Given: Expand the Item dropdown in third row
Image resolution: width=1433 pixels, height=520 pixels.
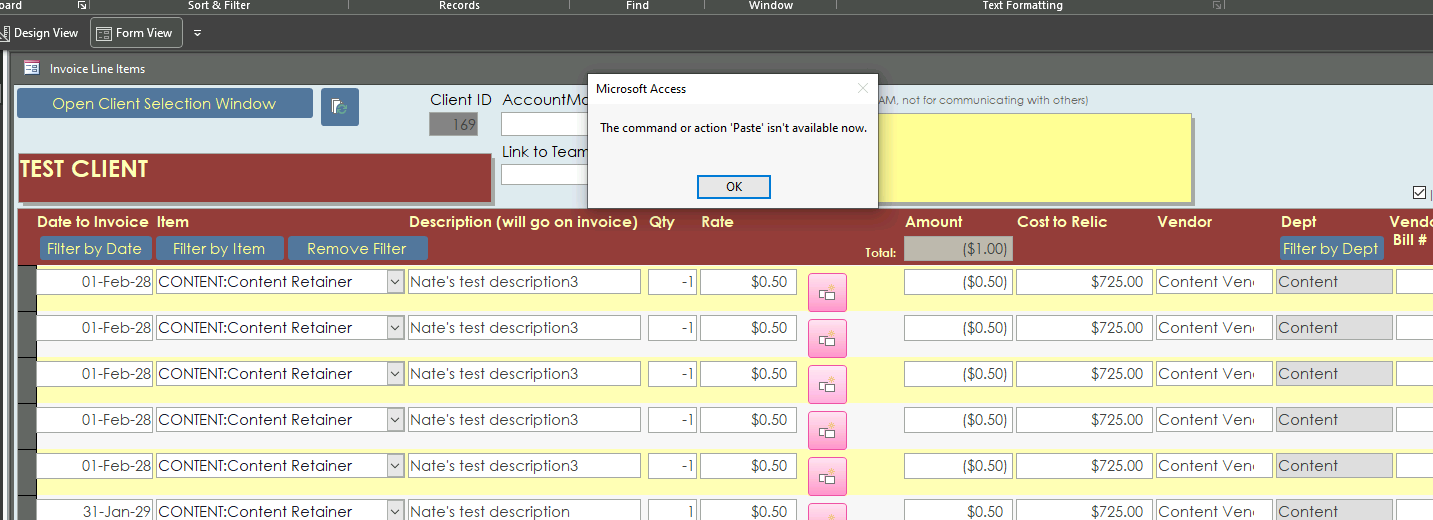Looking at the screenshot, I should (x=395, y=374).
